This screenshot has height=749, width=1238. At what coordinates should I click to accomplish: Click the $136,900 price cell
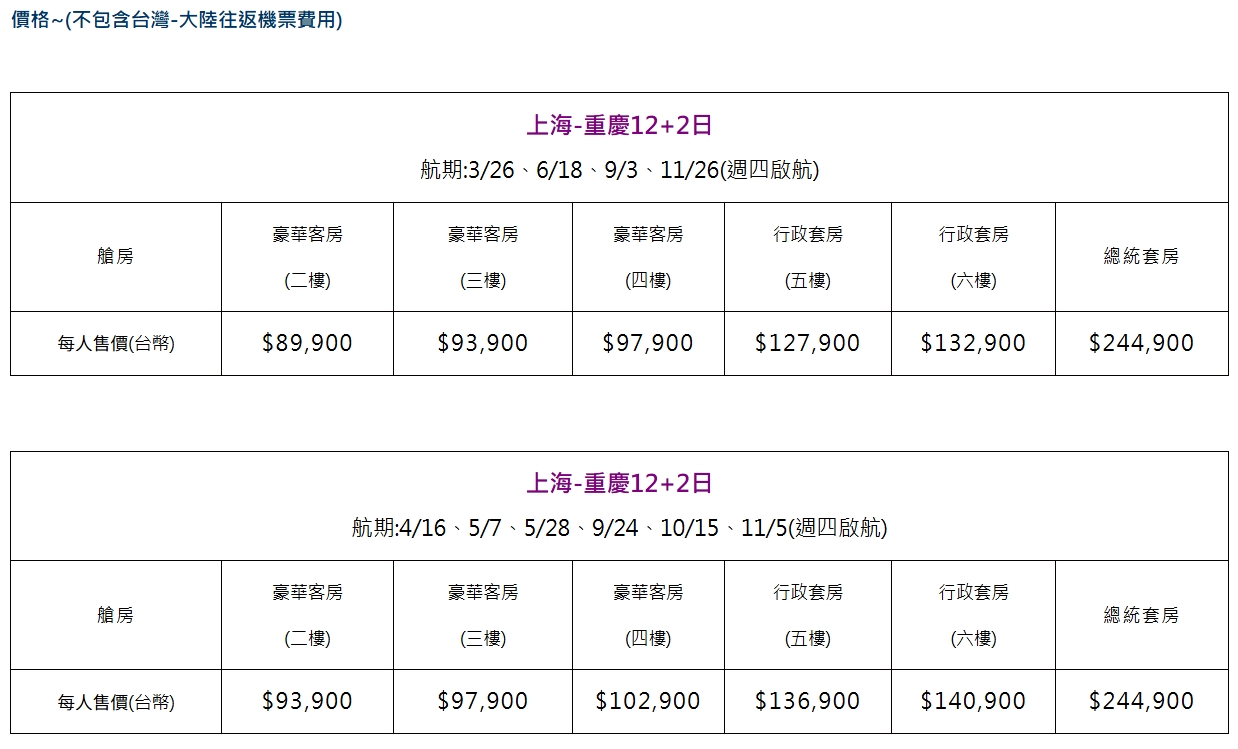(x=807, y=701)
